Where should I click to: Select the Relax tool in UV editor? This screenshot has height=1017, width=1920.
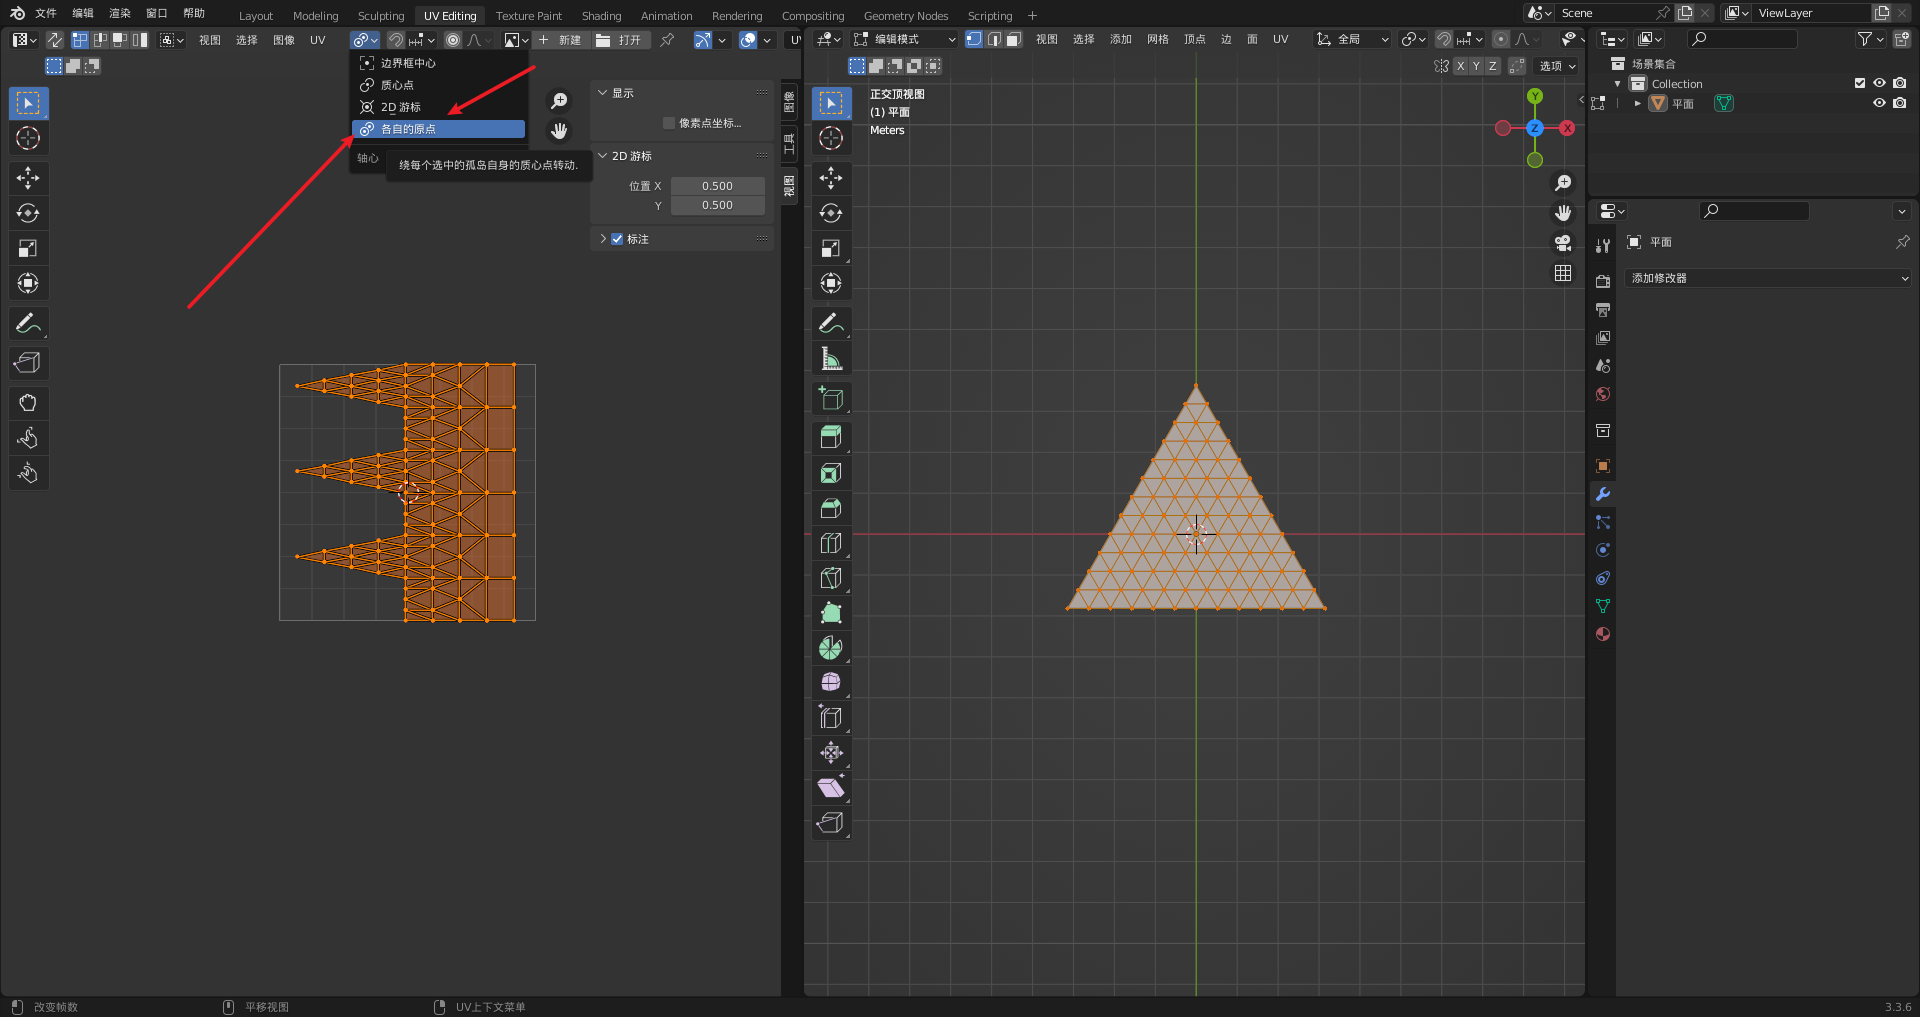pyautogui.click(x=28, y=438)
